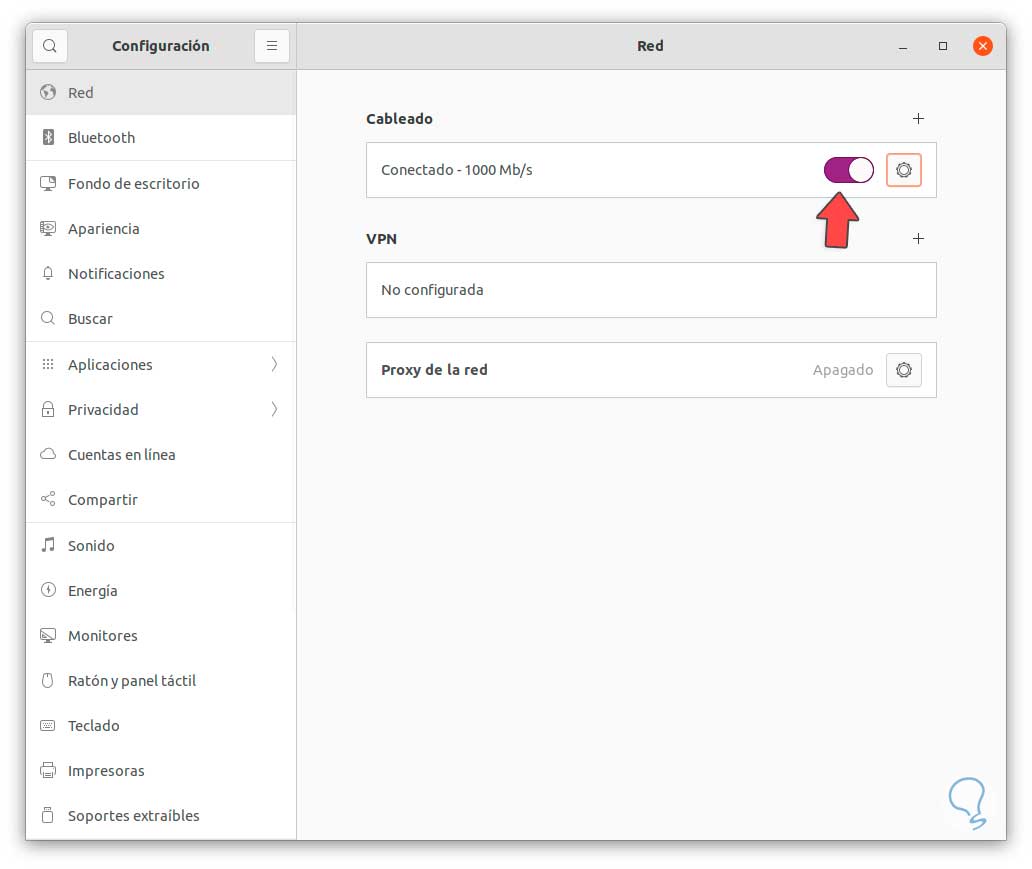Image resolution: width=1032 pixels, height=869 pixels.
Task: Open the Notificaciones settings panel
Action: [116, 274]
